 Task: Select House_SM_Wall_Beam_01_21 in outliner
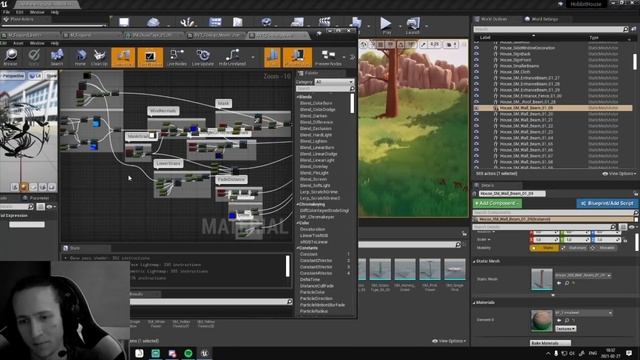(526, 120)
